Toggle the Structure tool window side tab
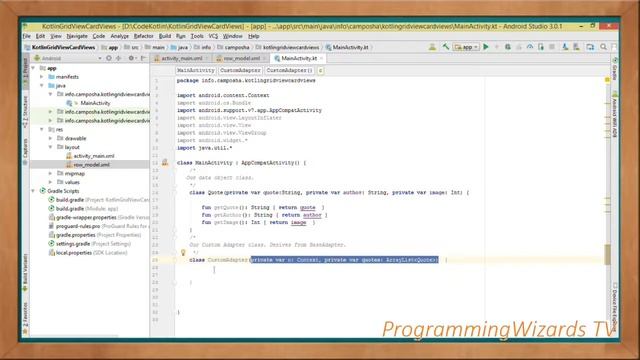The image size is (640, 360). 26,111
